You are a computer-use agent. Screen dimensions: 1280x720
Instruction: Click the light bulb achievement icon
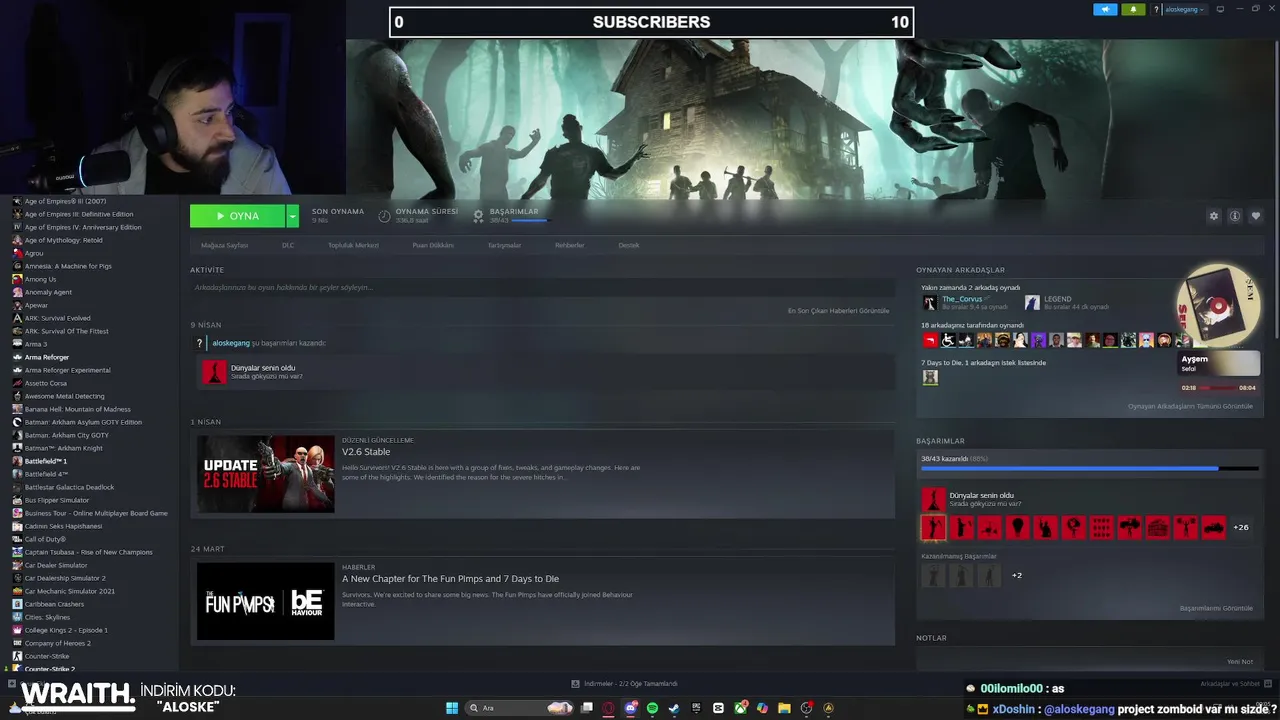1017,527
